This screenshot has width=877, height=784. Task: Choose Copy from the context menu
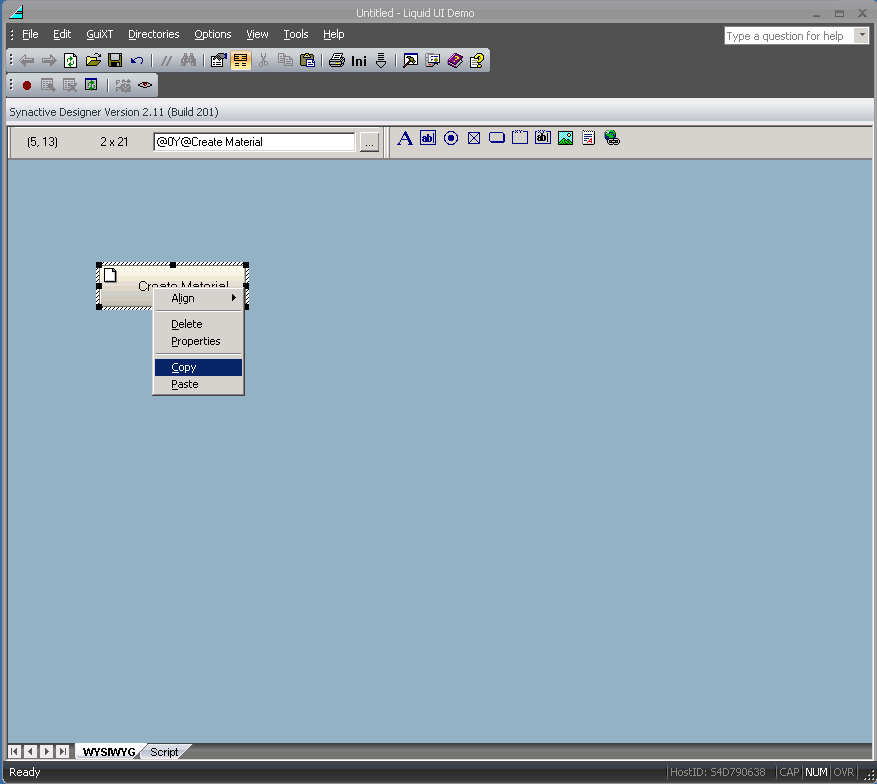[x=198, y=368]
